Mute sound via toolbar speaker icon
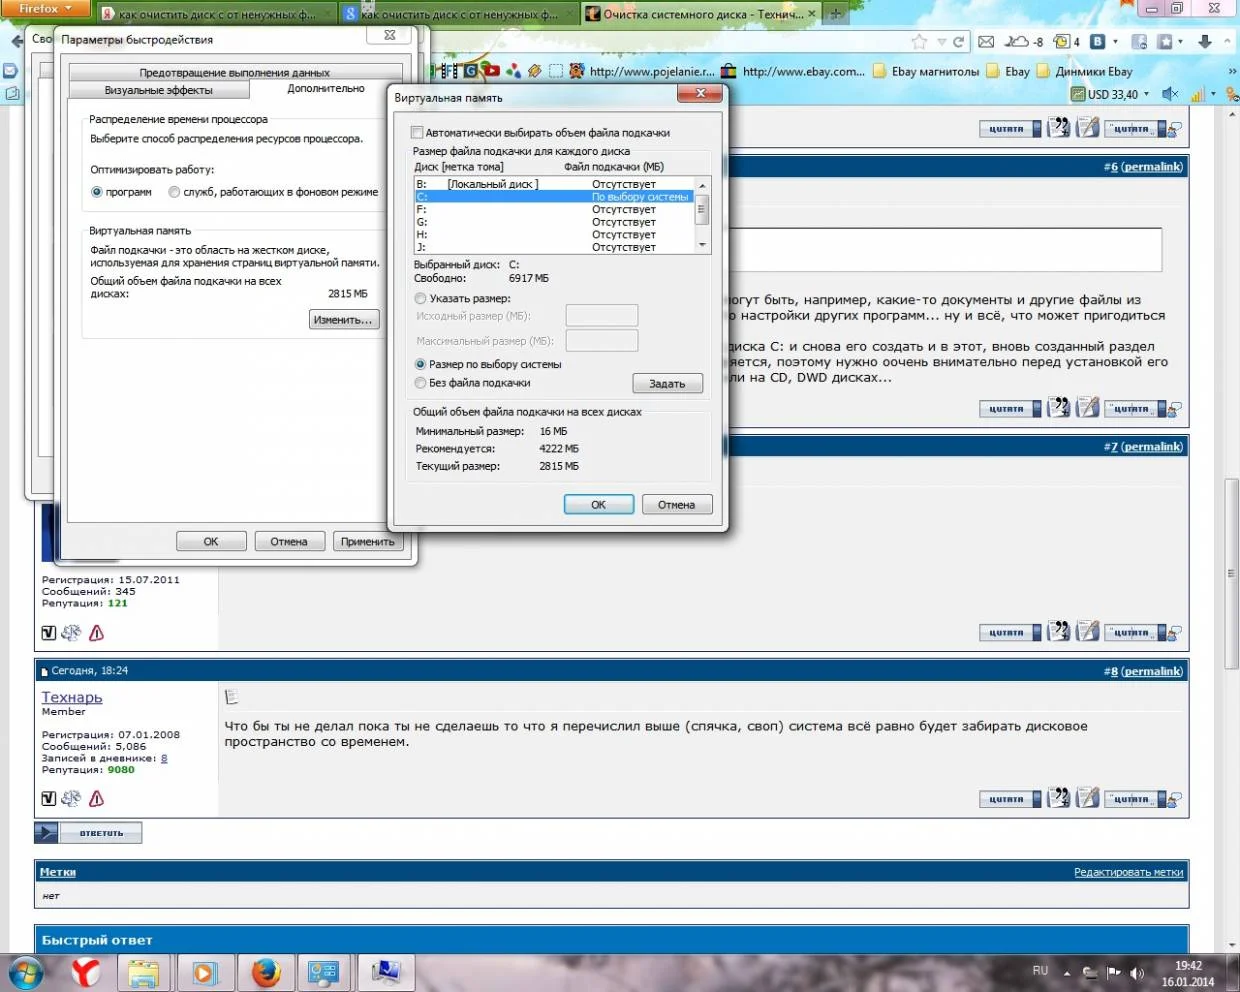Image resolution: width=1240 pixels, height=992 pixels. pos(1170,94)
